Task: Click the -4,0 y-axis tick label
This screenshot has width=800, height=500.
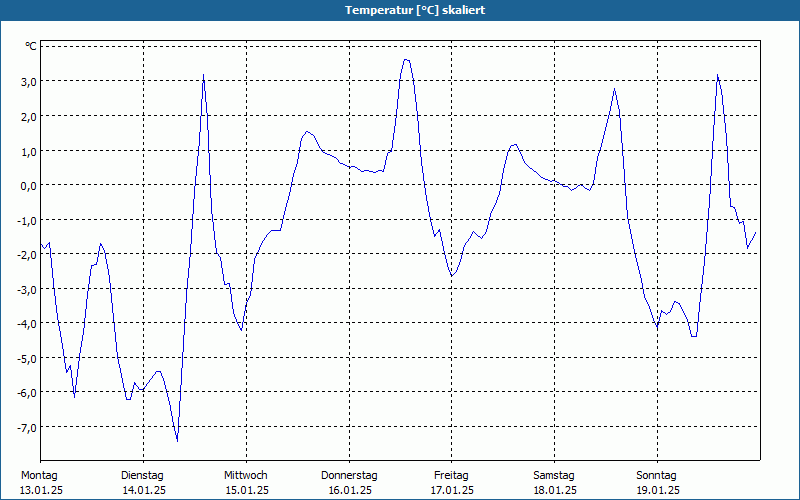Action: [26, 323]
